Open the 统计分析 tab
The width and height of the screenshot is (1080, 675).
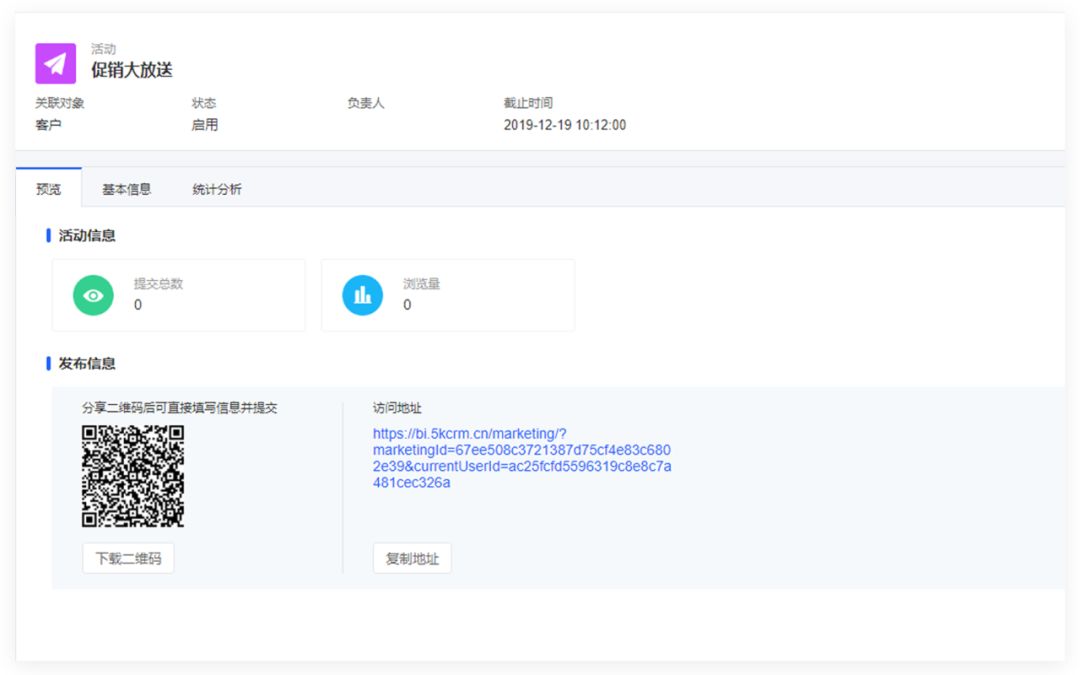click(x=216, y=189)
